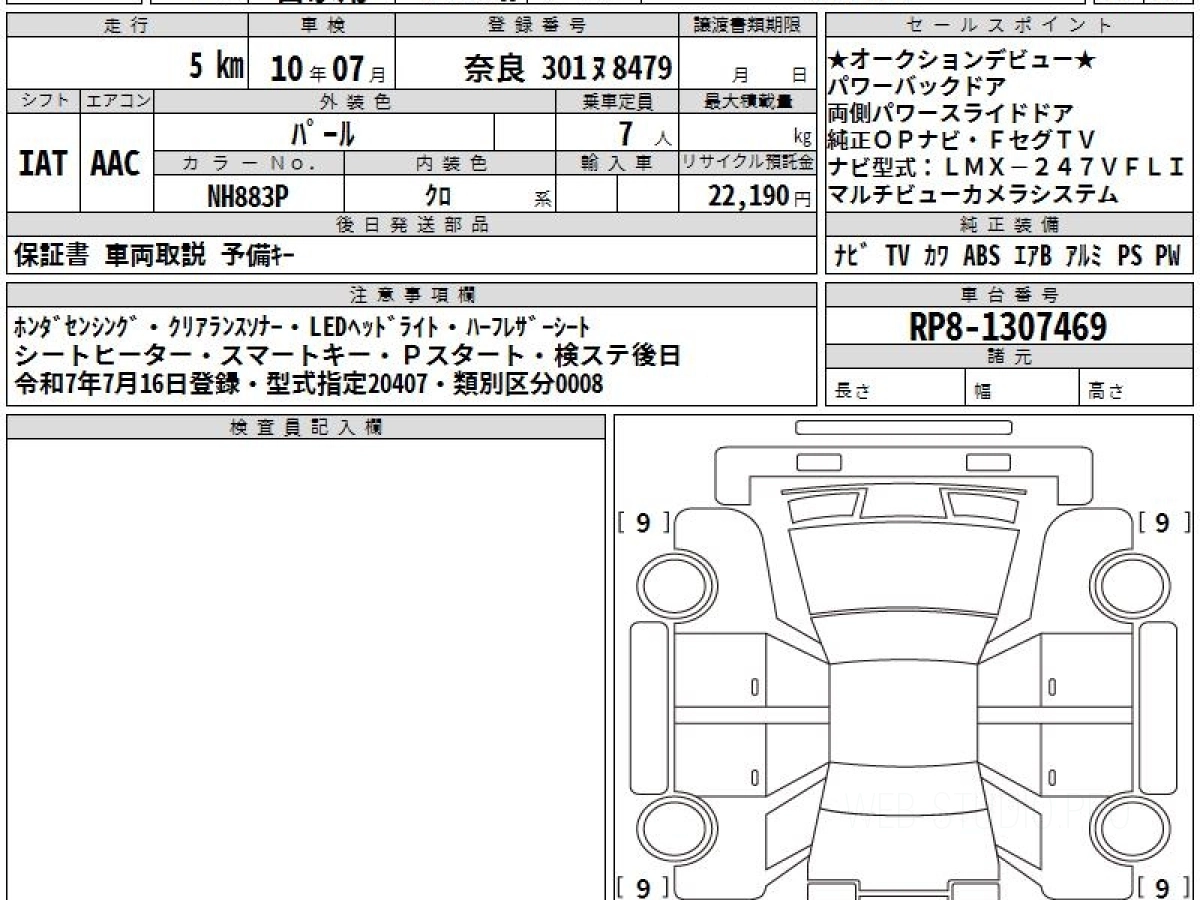Click the vehicle body condition diagram
Viewport: 1200px width, 900px height.
tap(903, 660)
